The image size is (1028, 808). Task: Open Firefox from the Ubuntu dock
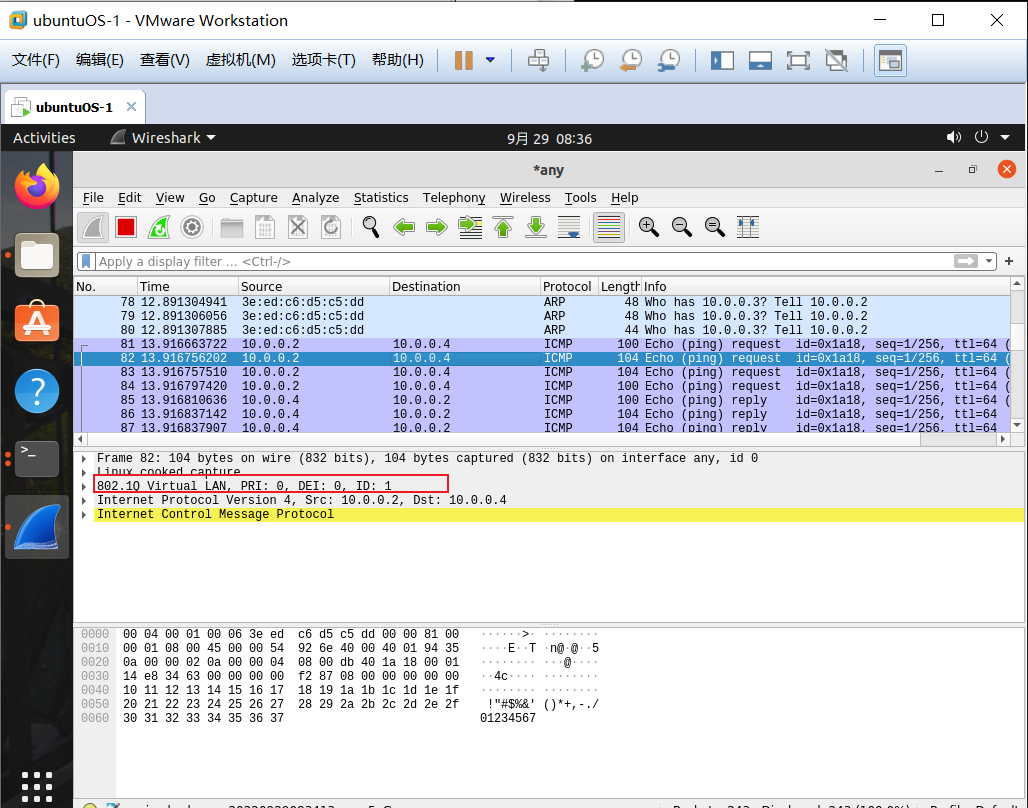(x=37, y=187)
